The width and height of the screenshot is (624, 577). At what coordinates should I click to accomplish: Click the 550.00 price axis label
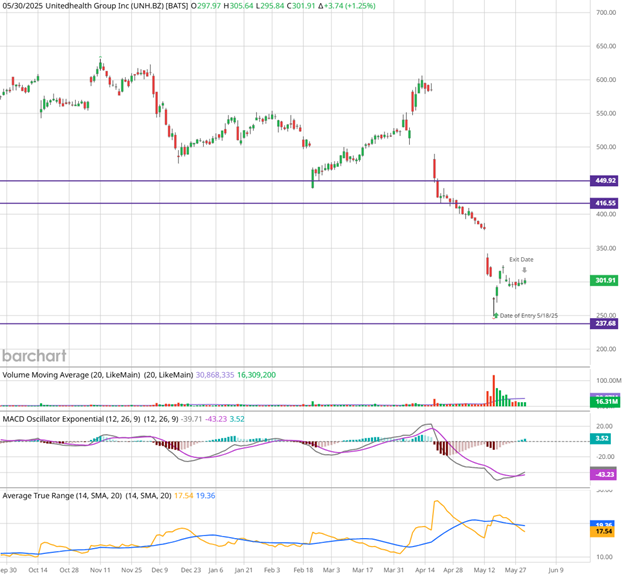coord(606,113)
